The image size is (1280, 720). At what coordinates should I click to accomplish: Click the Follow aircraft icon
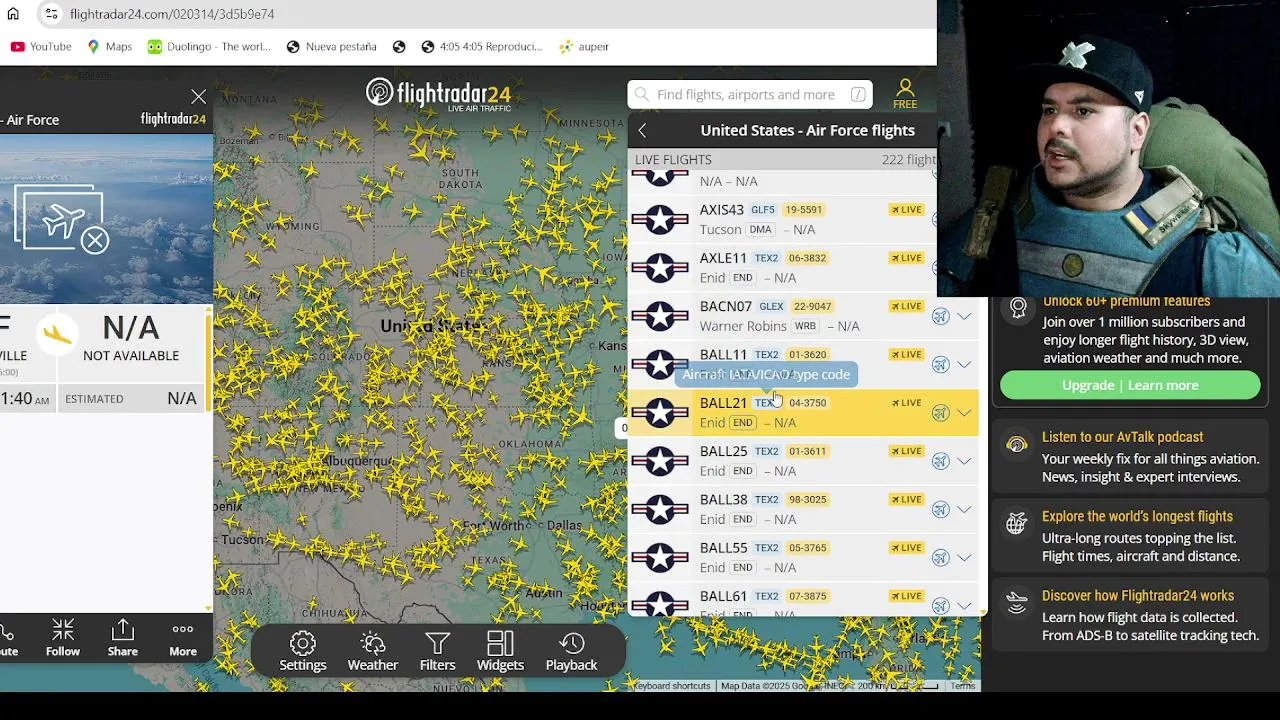(62, 638)
